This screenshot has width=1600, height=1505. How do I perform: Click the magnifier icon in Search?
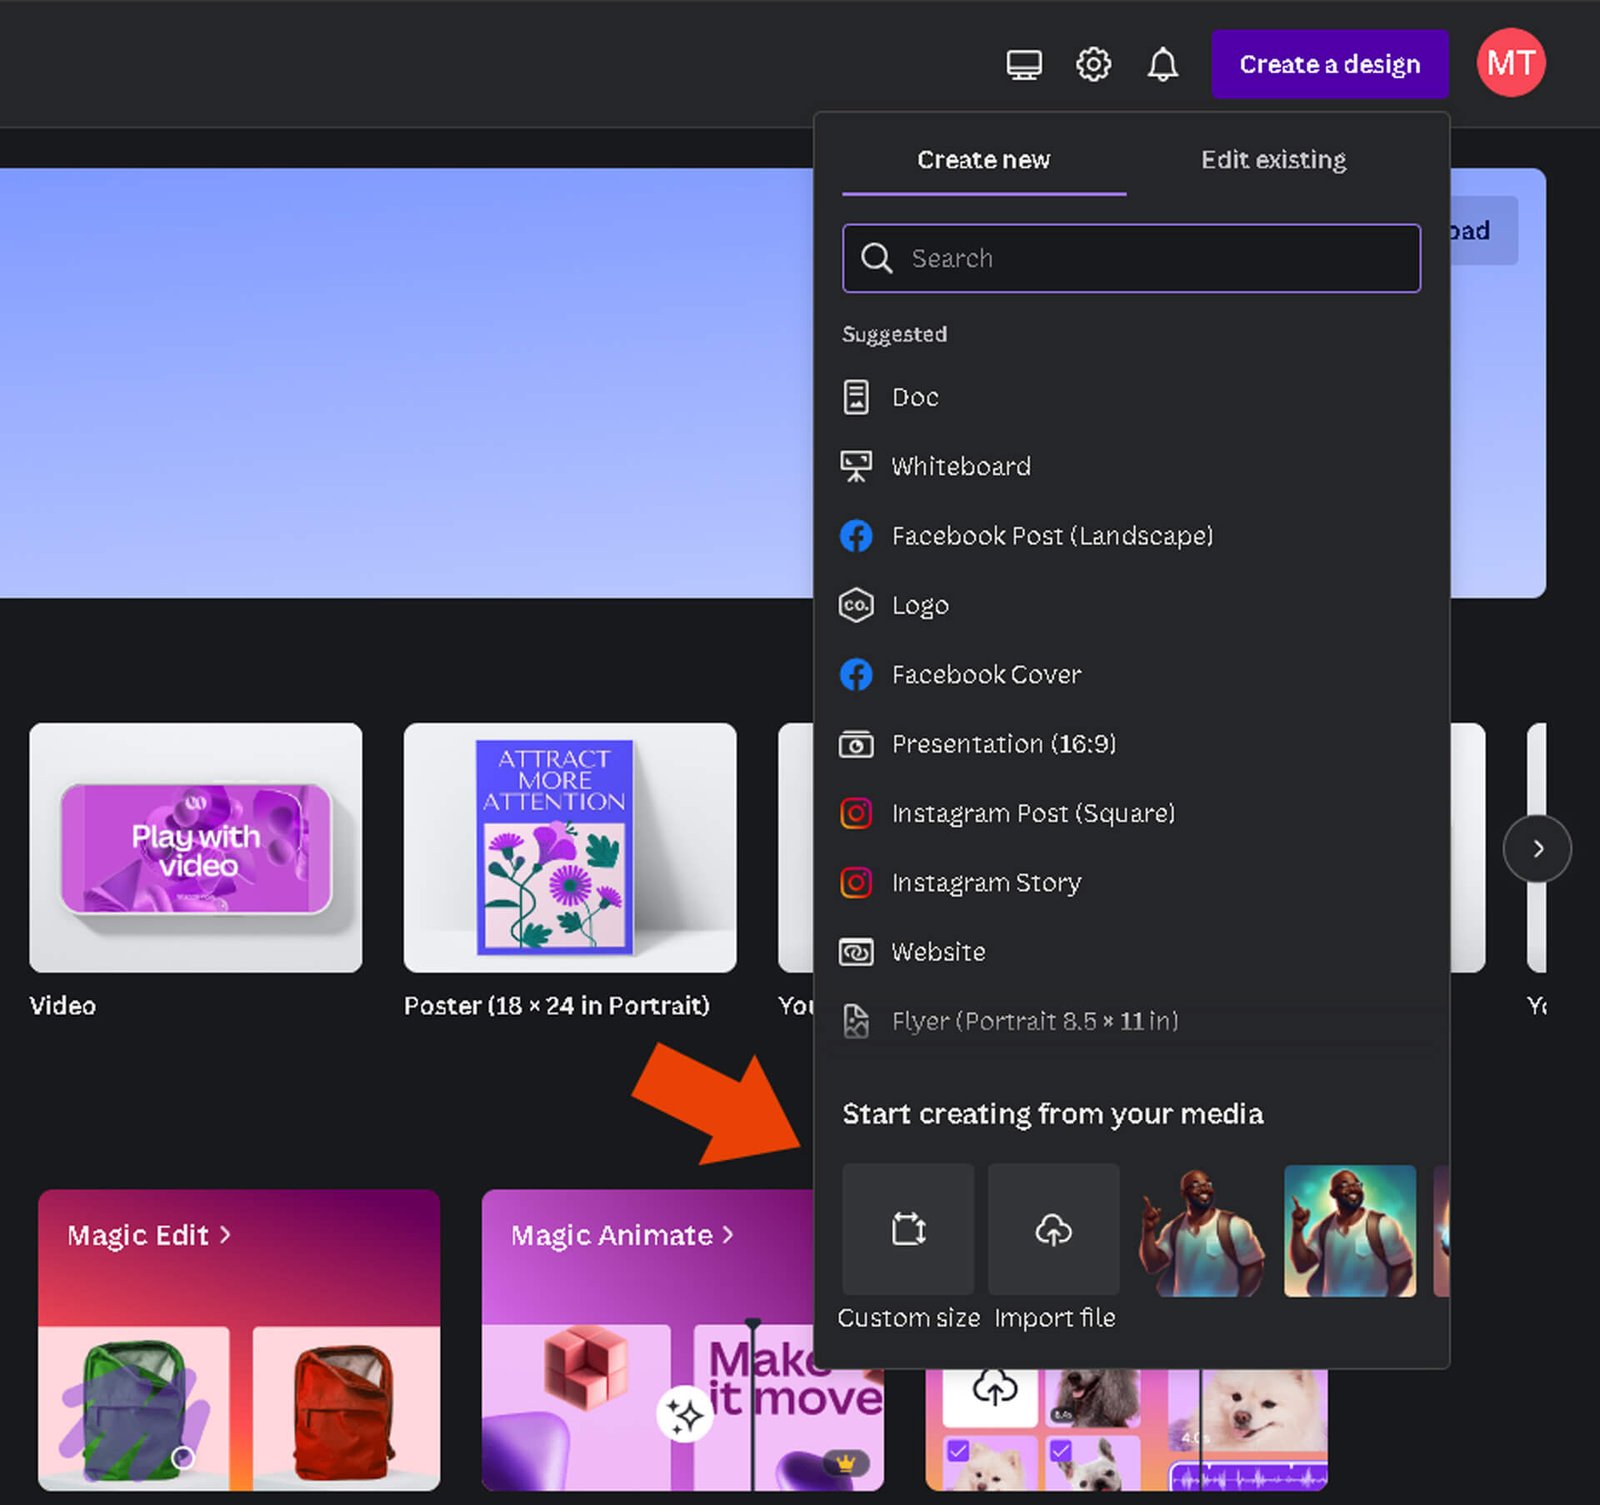pos(876,258)
